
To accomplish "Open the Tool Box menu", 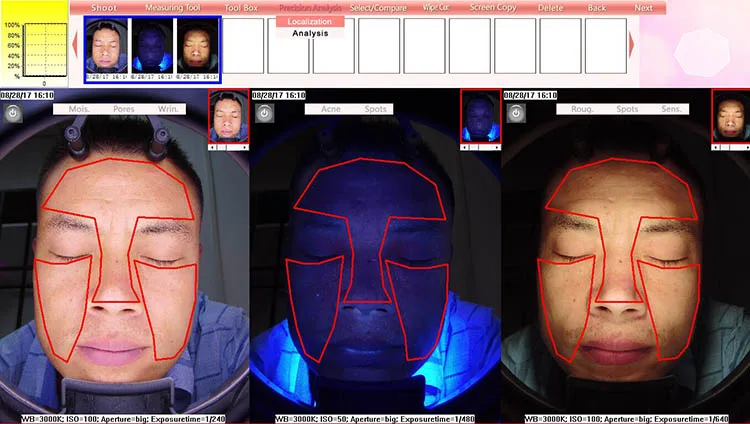I will point(241,8).
